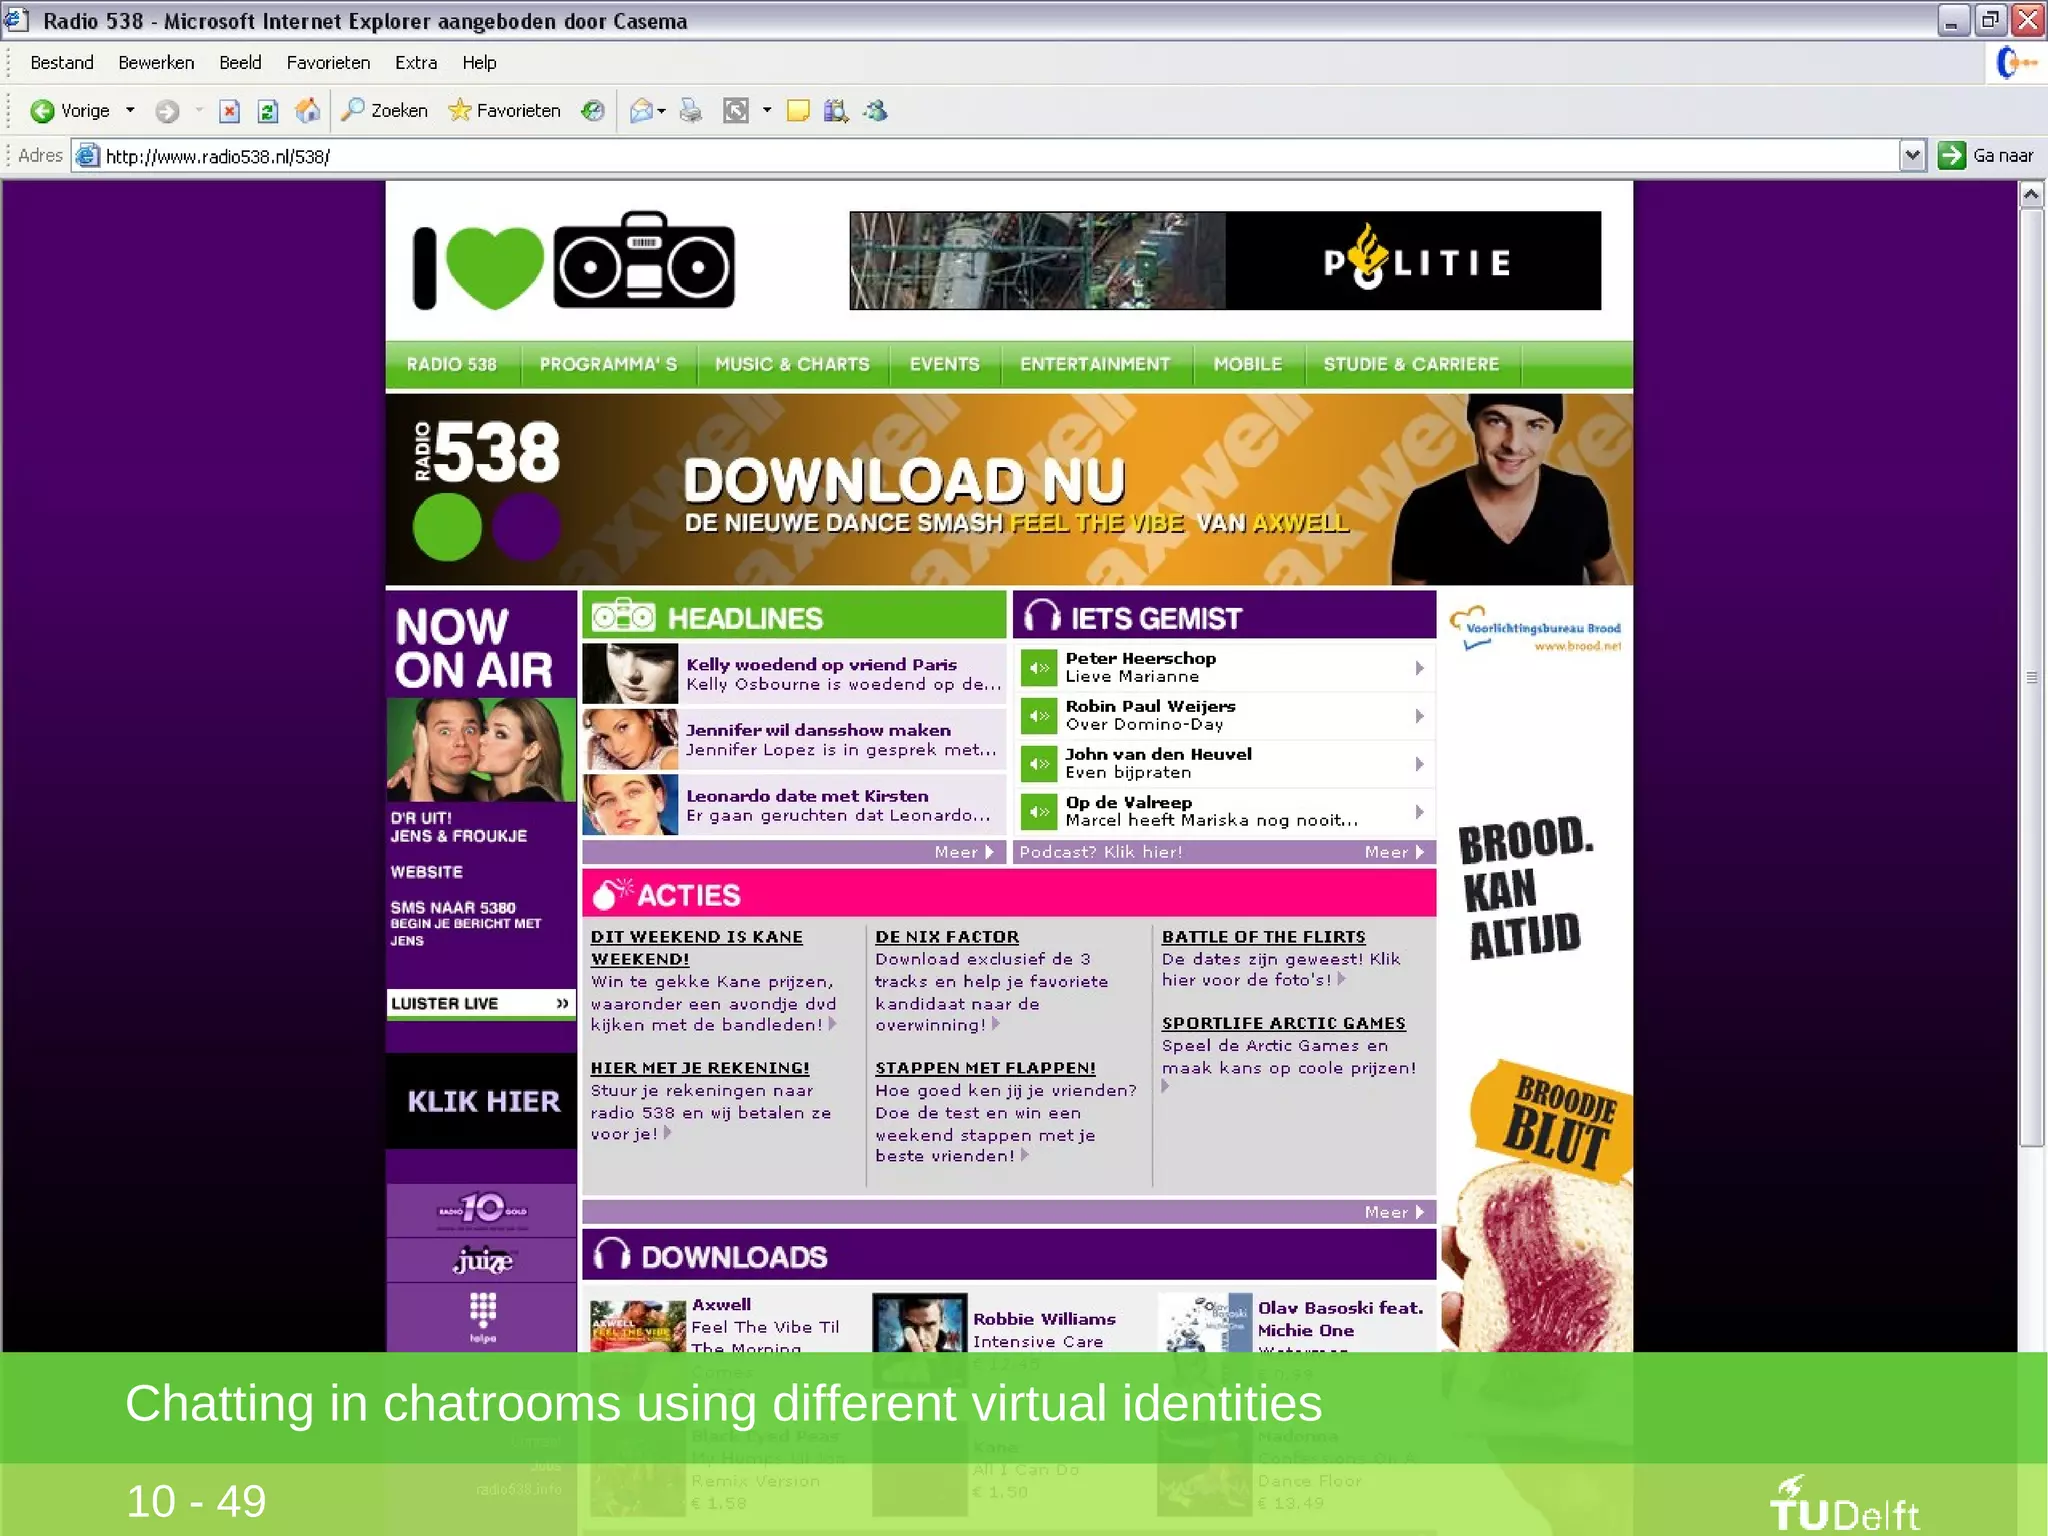Open STAPPEN MET FLAPPEN! link
The width and height of the screenshot is (2048, 1536).
point(985,1068)
